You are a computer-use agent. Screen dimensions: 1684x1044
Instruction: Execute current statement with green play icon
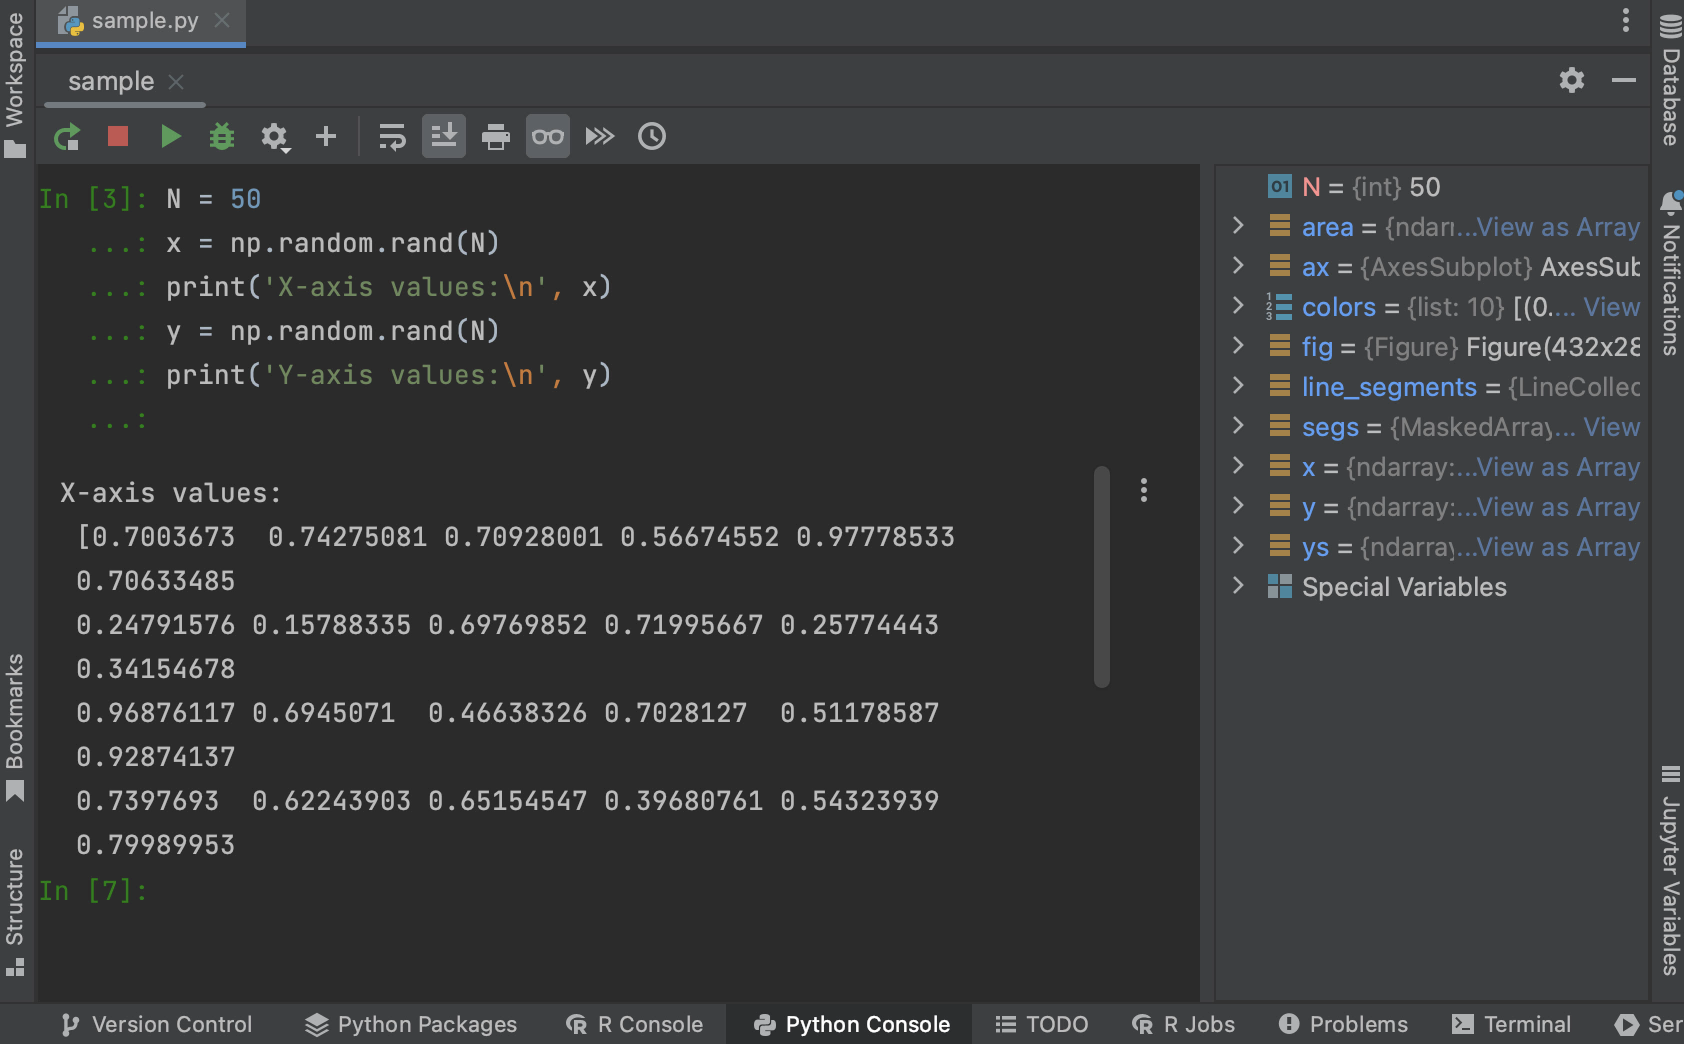170,136
